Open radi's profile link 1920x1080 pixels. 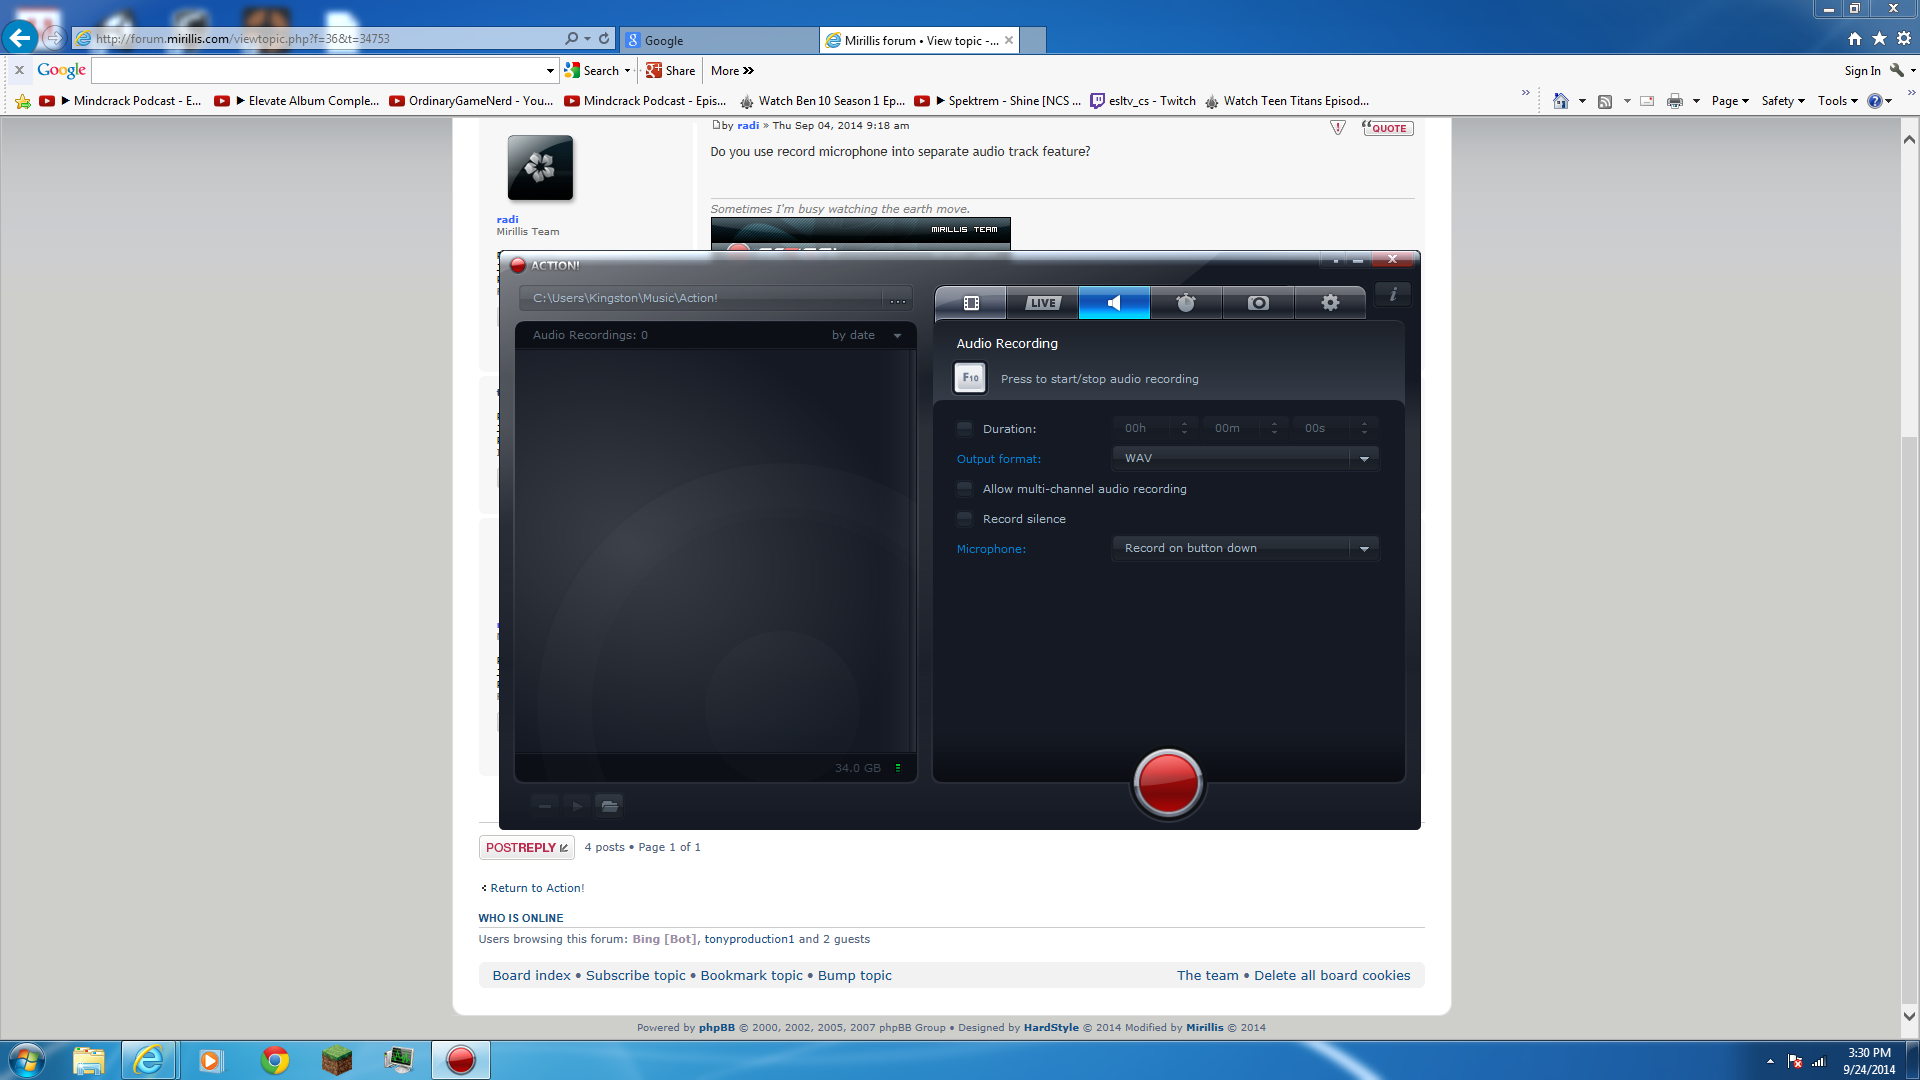(507, 219)
